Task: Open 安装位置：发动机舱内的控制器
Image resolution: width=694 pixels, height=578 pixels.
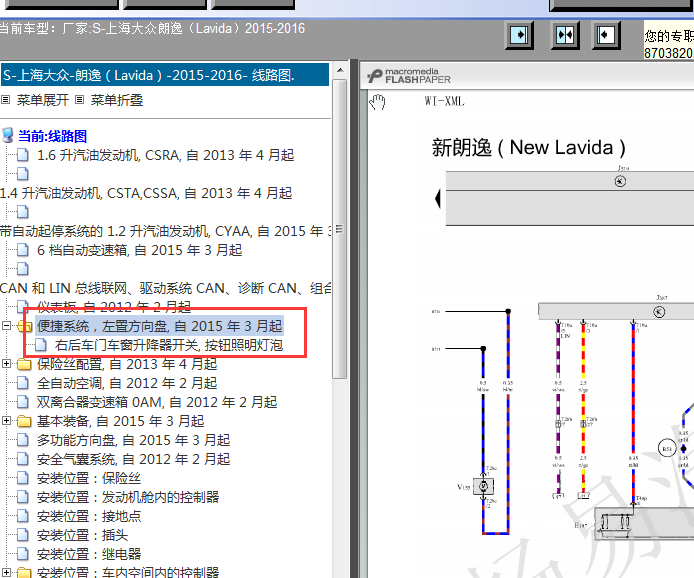Action: [x=128, y=497]
